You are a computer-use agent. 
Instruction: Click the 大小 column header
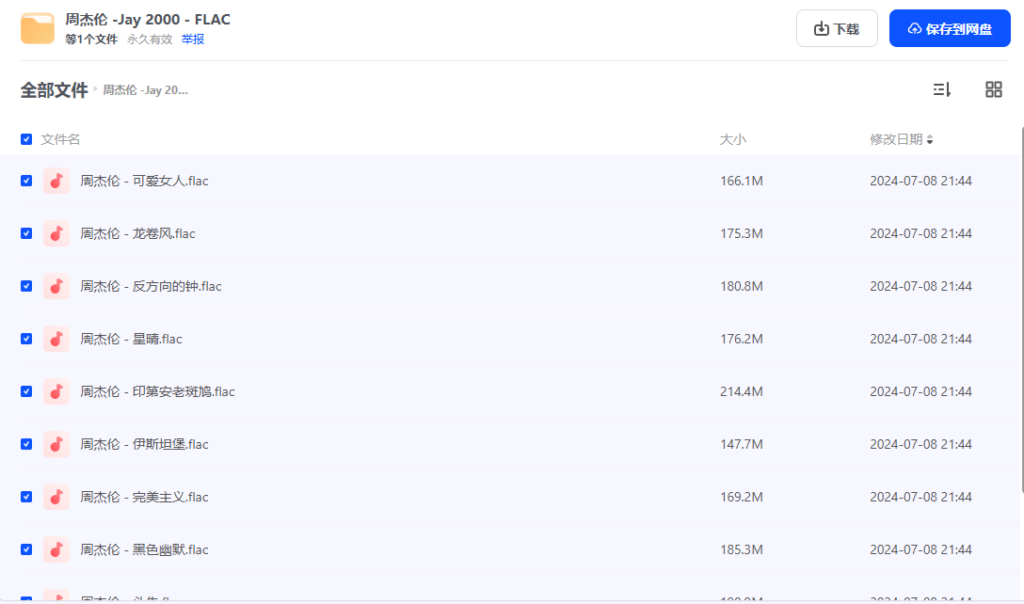733,139
